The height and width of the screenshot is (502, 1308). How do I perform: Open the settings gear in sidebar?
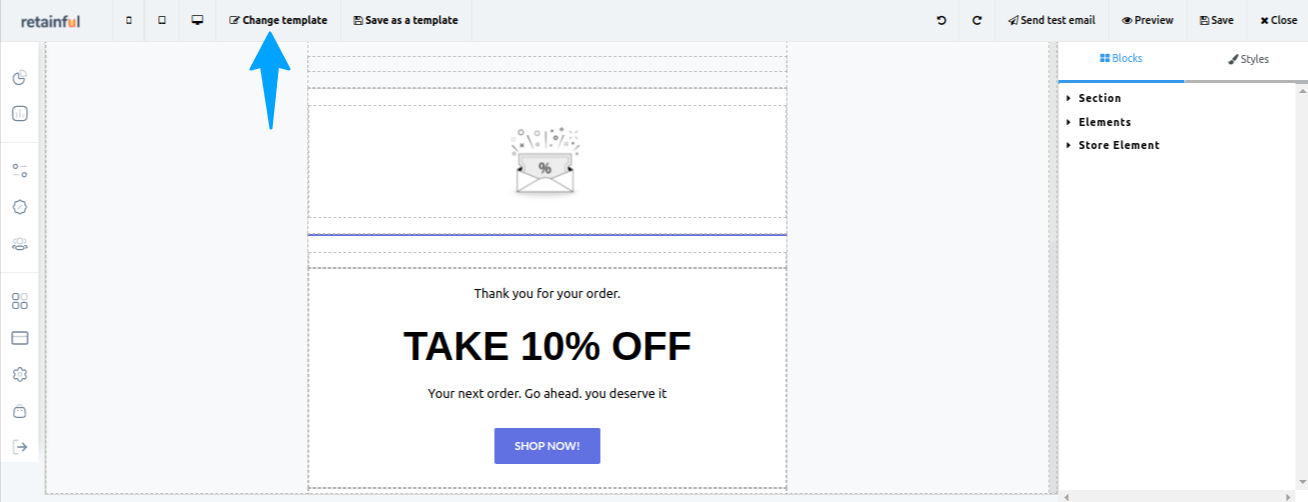[20, 374]
